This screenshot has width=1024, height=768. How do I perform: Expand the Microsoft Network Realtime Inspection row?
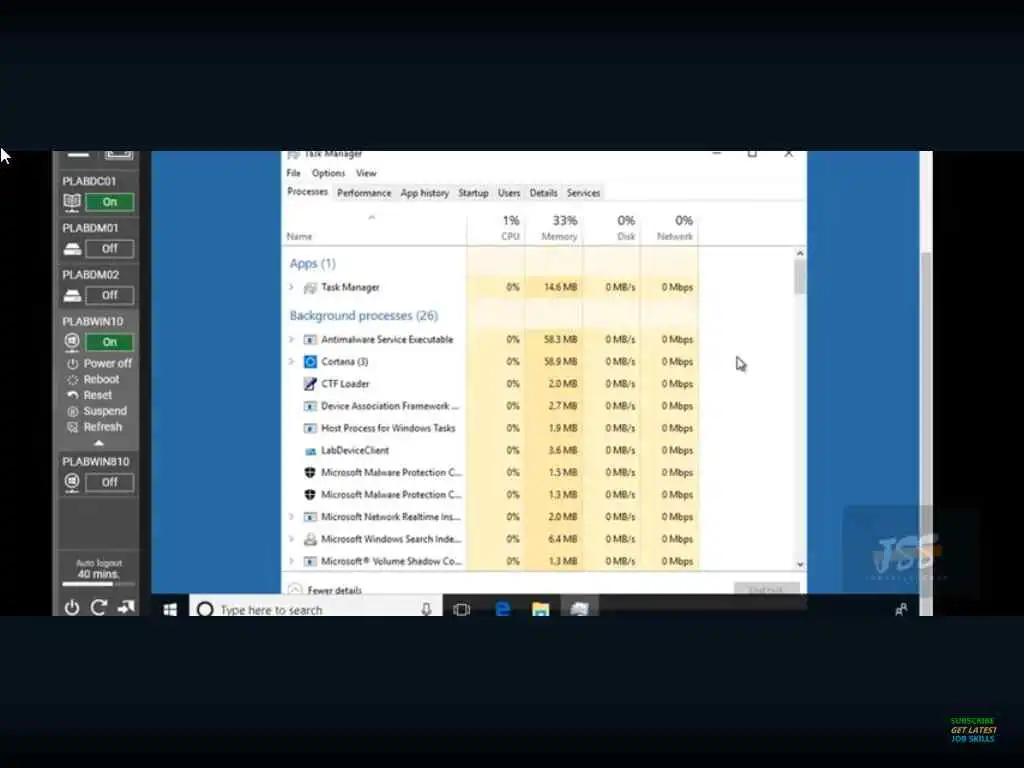tap(291, 517)
